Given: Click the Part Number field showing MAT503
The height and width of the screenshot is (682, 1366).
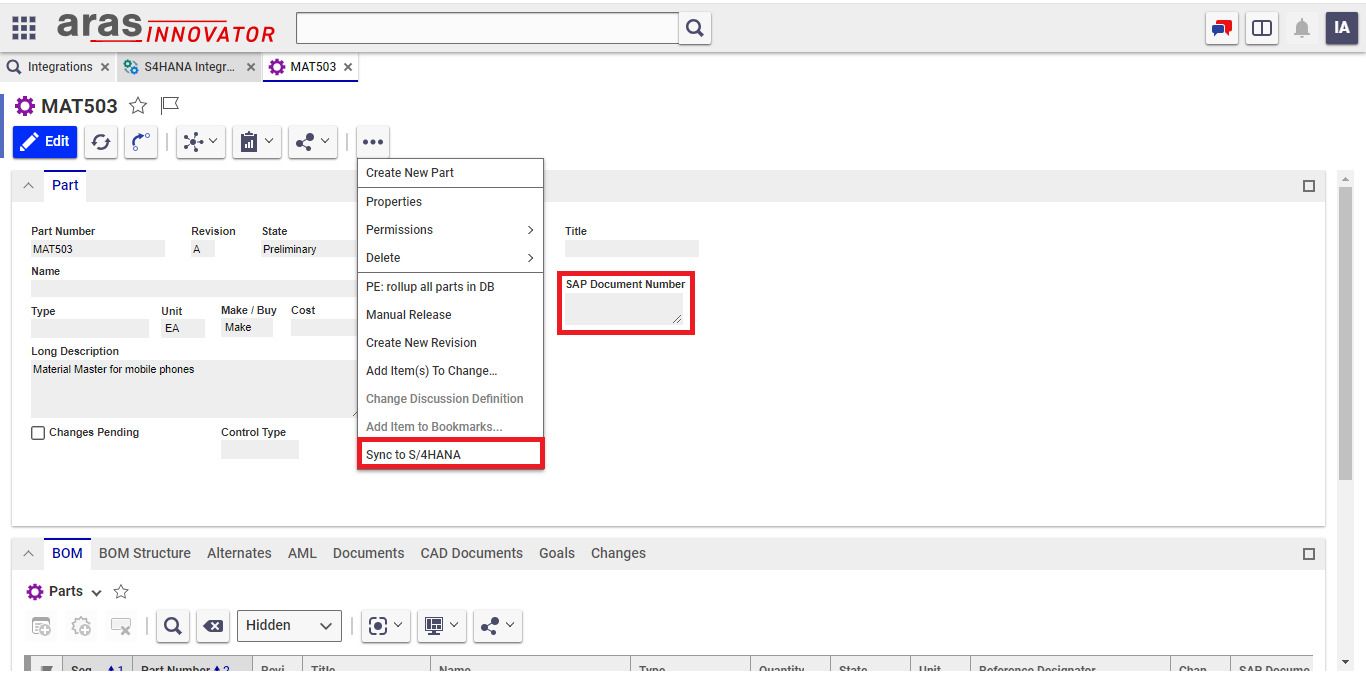Looking at the screenshot, I should click(x=98, y=249).
